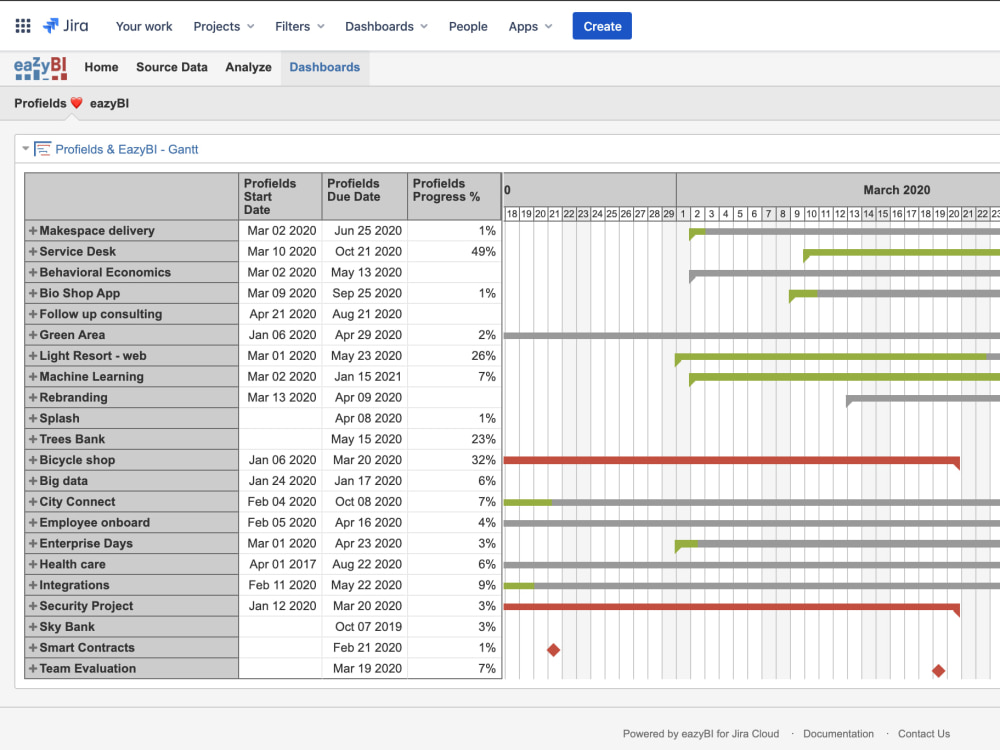The height and width of the screenshot is (750, 1000).
Task: Click the red Security Project Gantt bar
Action: (731, 607)
